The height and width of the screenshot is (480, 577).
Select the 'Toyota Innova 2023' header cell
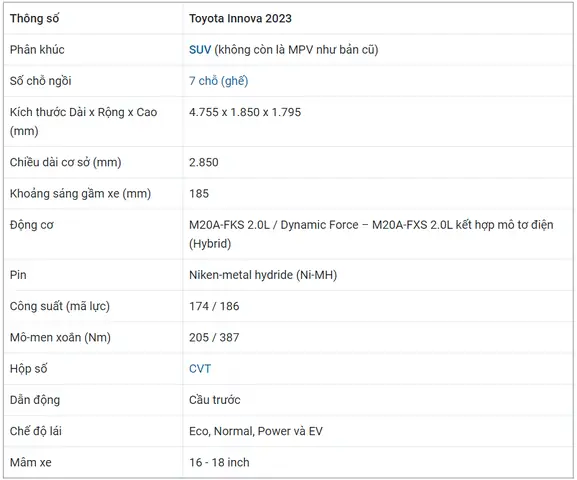pos(240,18)
